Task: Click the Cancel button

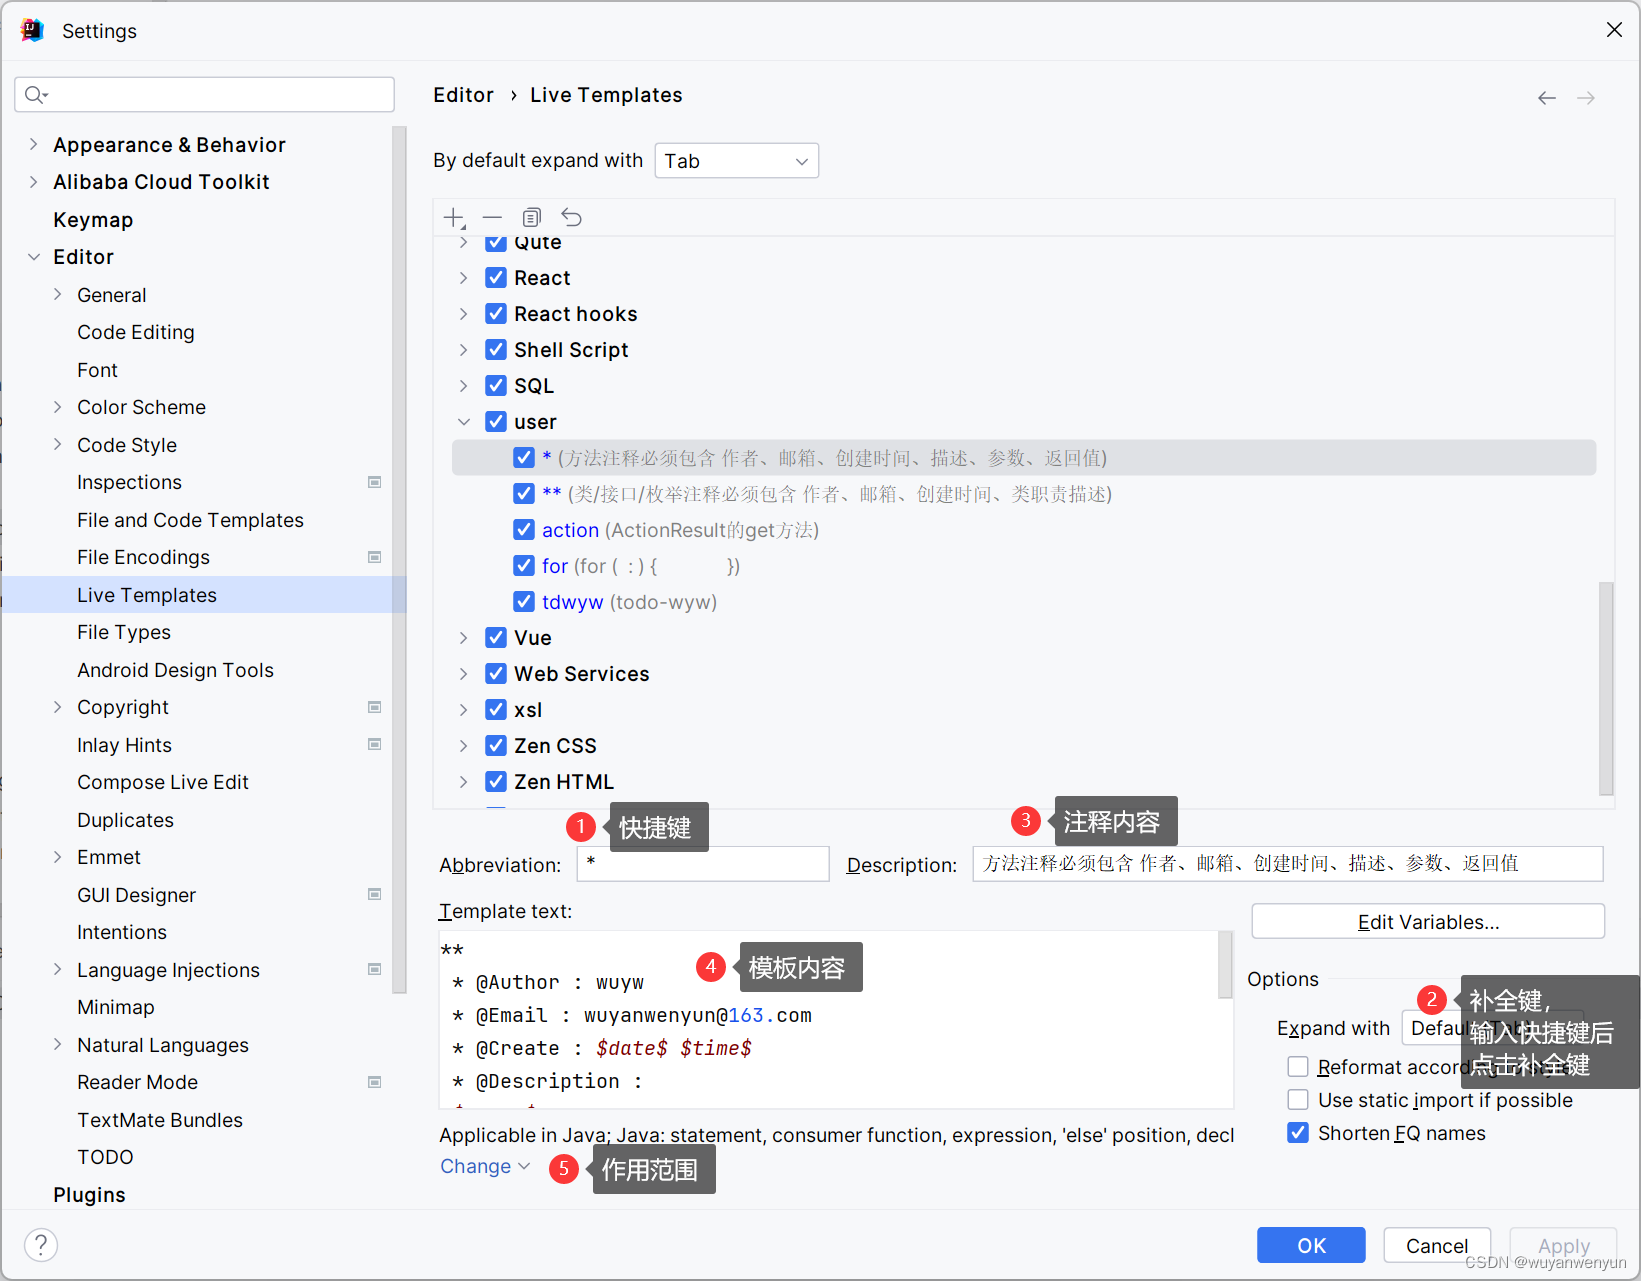Action: pos(1437,1245)
